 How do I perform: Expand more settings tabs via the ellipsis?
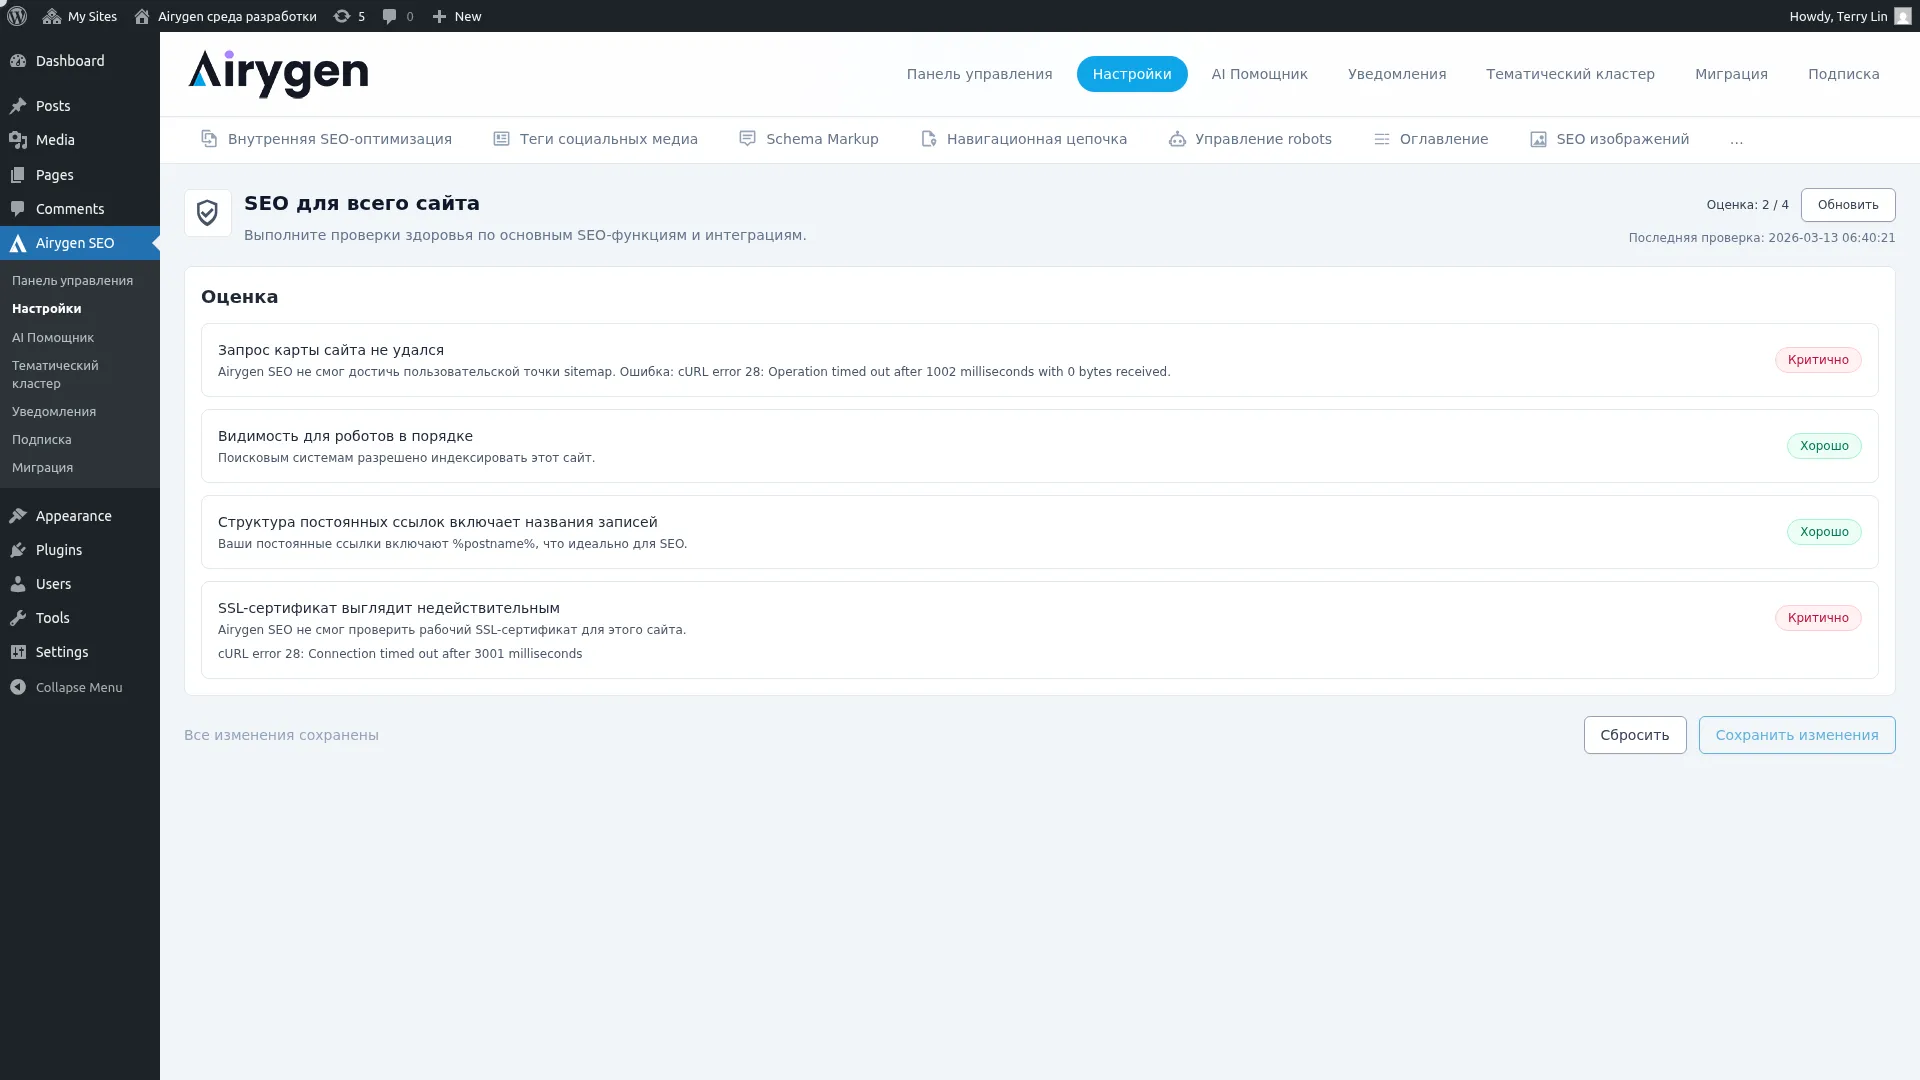pos(1736,140)
